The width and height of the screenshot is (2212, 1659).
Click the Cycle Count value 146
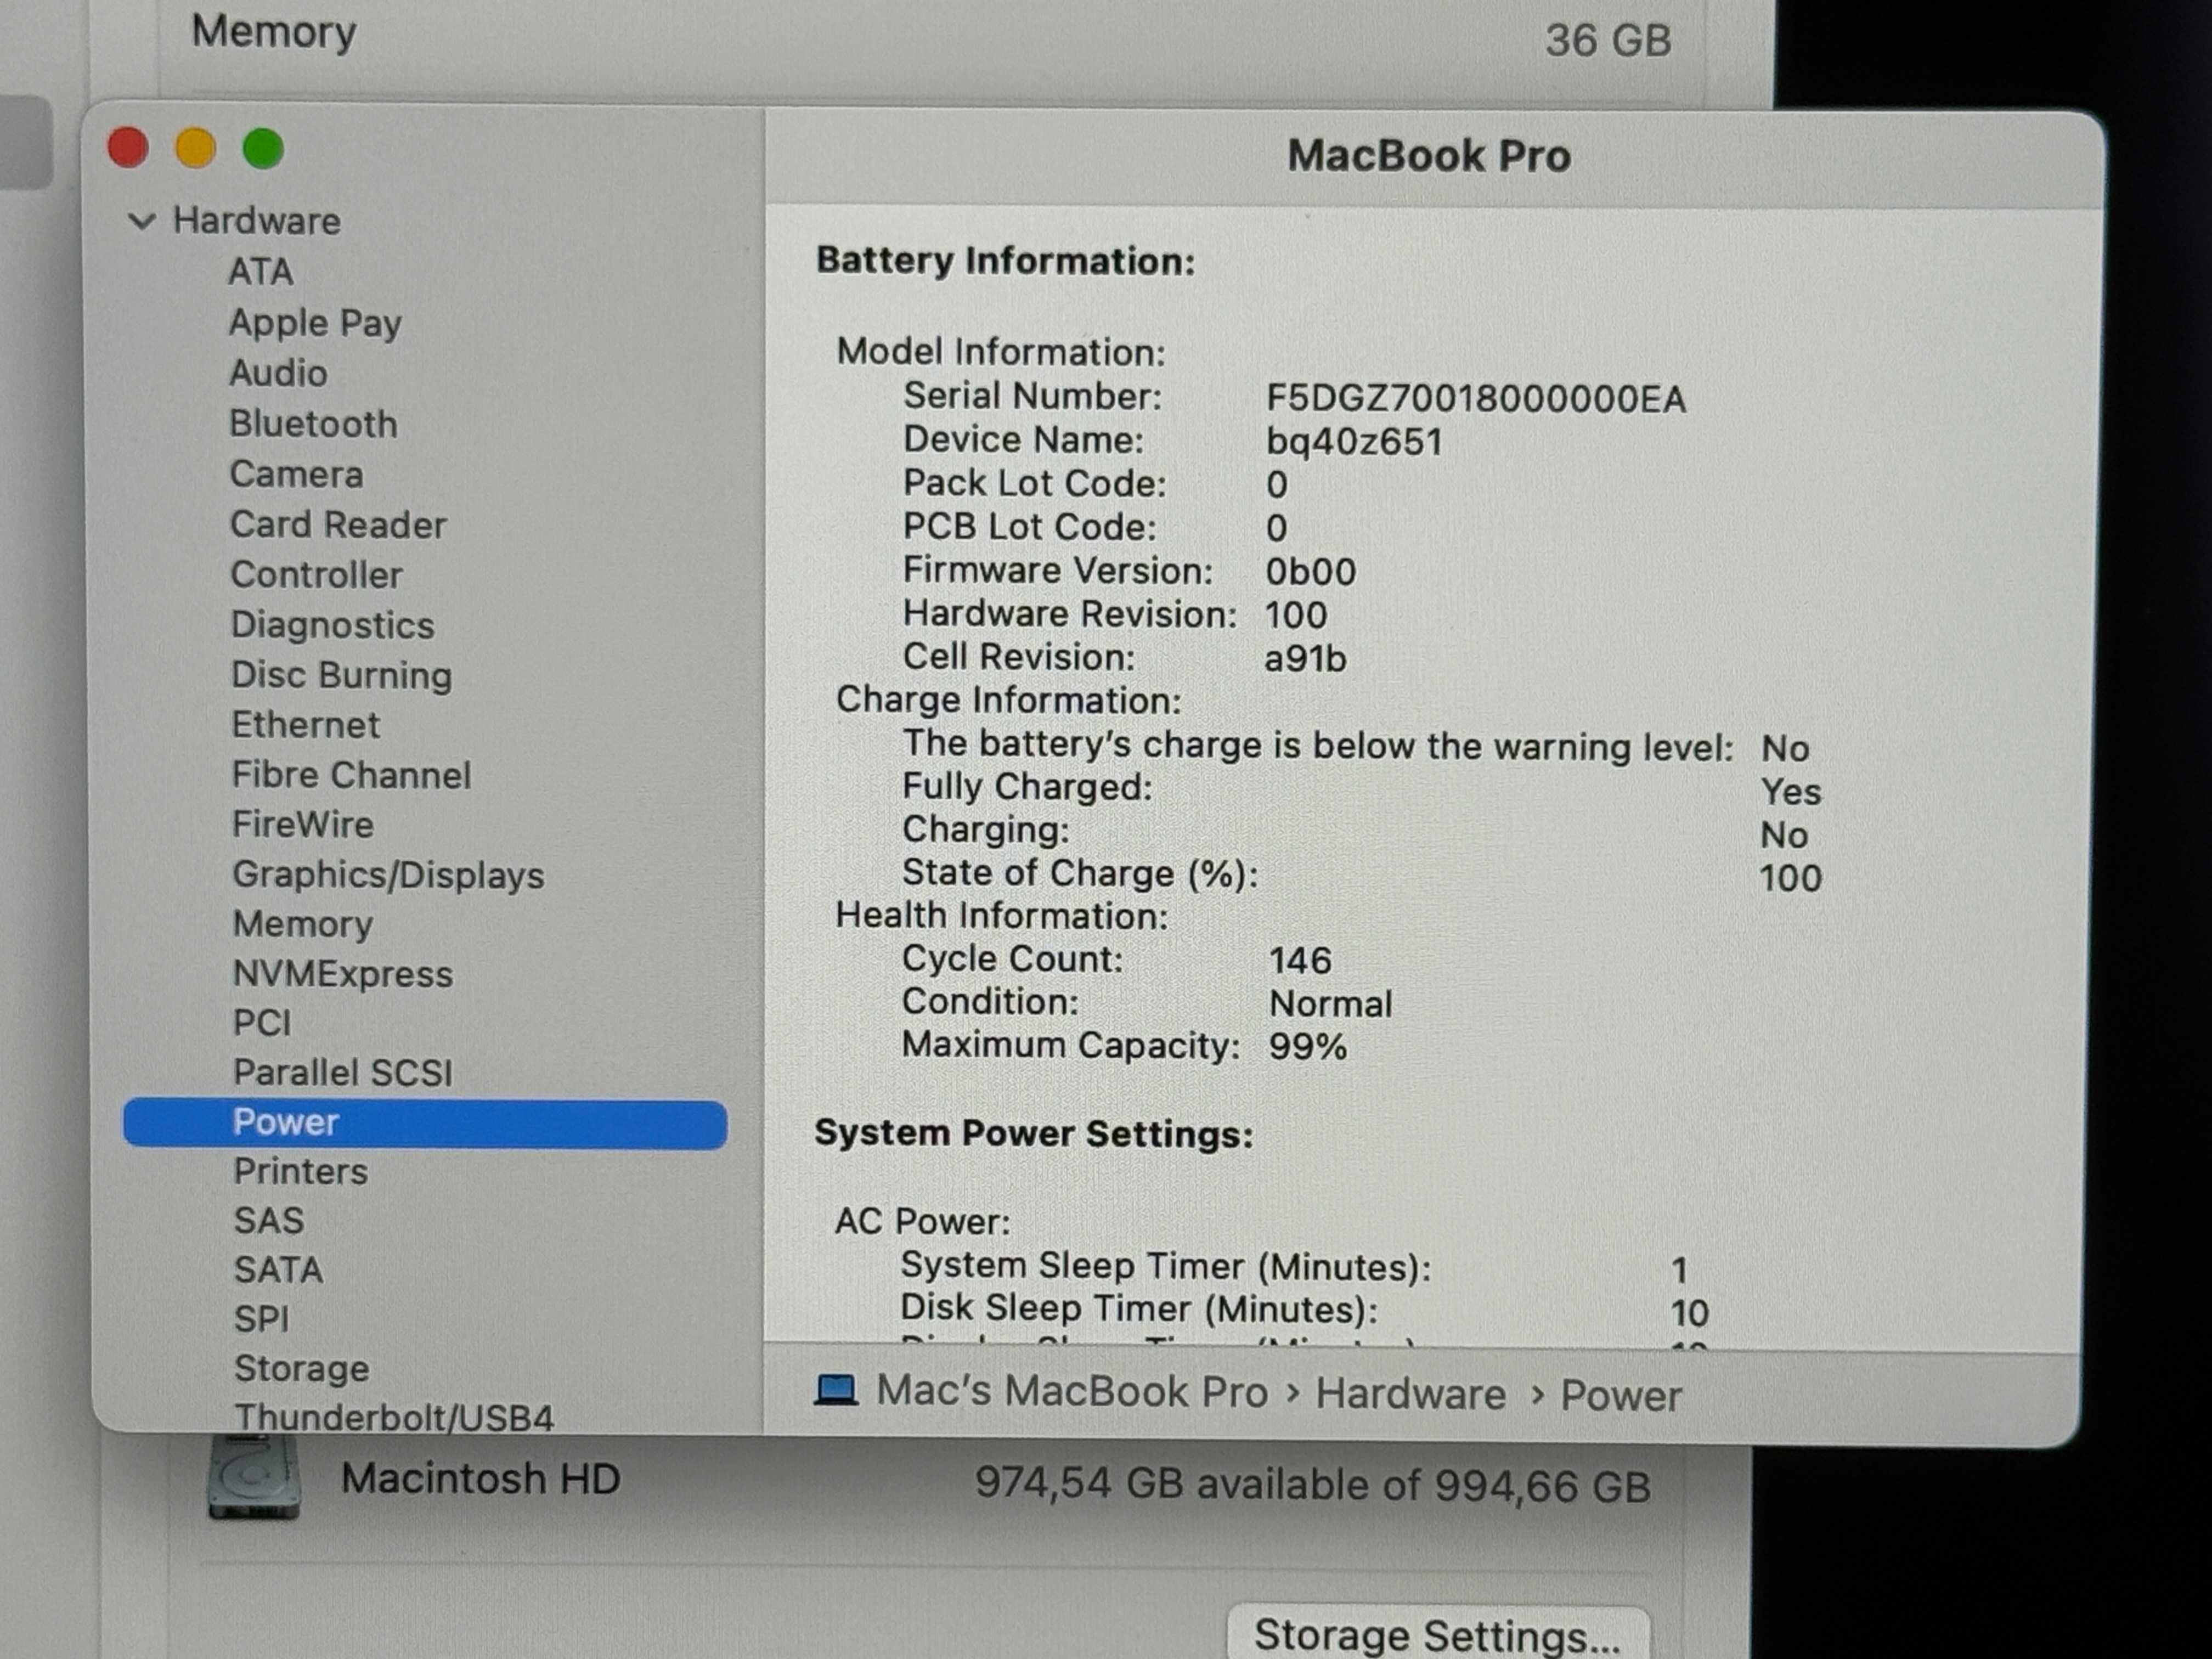pos(1300,961)
